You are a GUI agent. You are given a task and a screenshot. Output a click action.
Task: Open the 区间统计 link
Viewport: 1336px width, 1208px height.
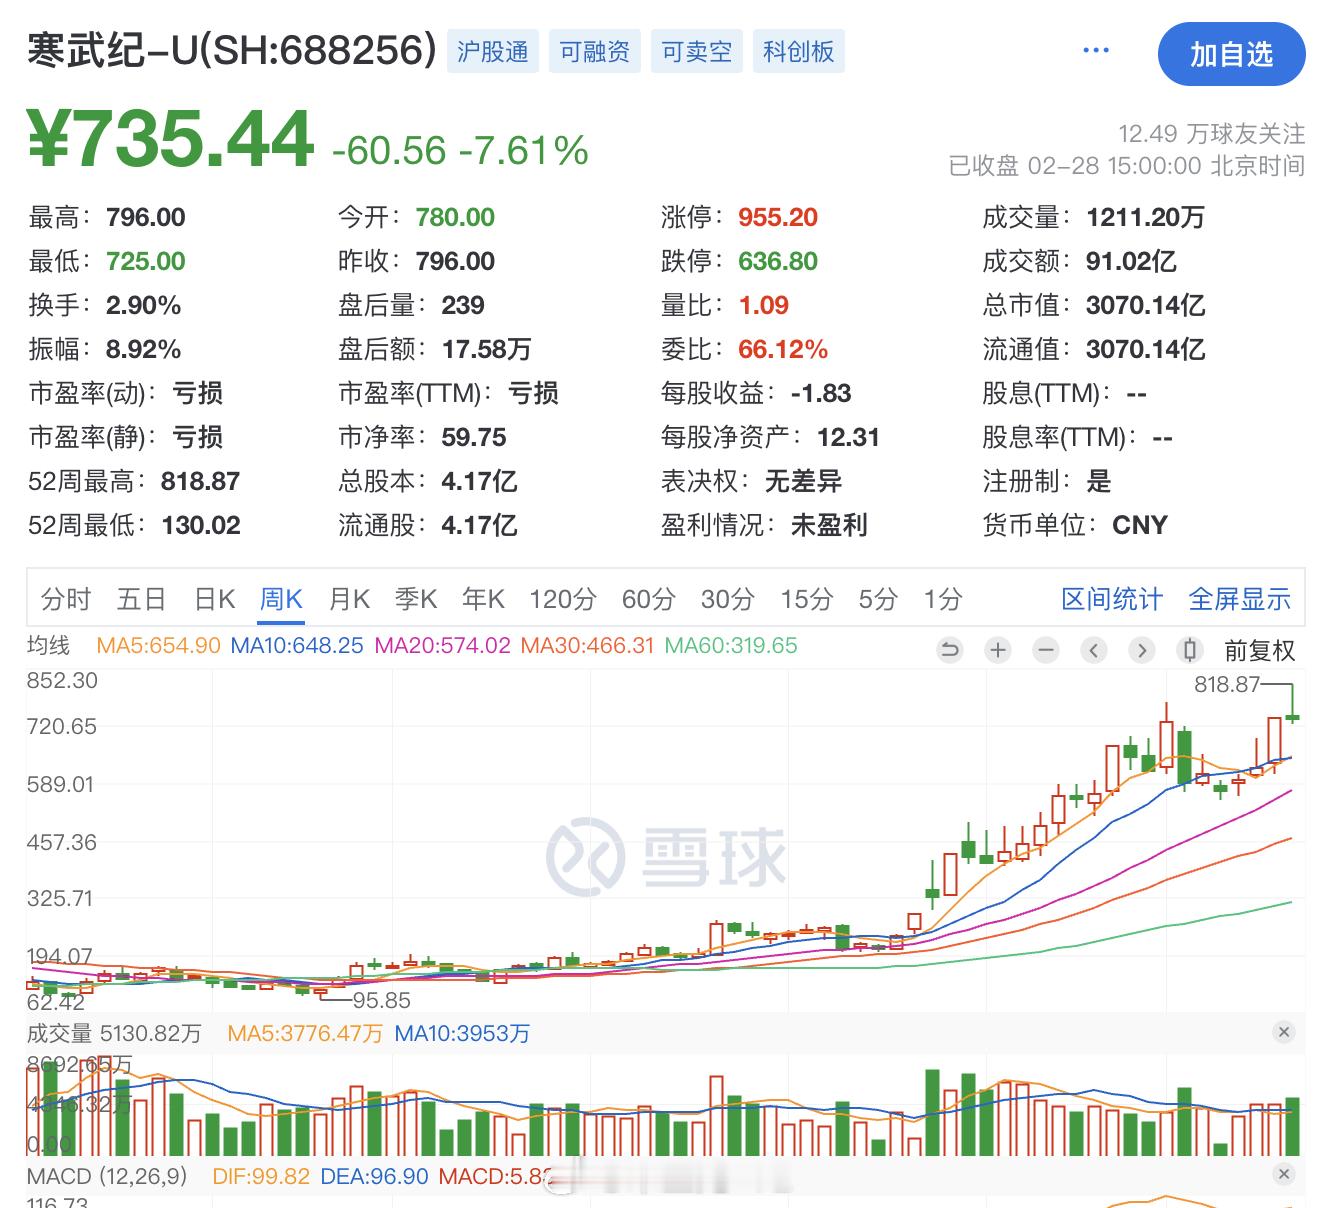(x=1112, y=599)
